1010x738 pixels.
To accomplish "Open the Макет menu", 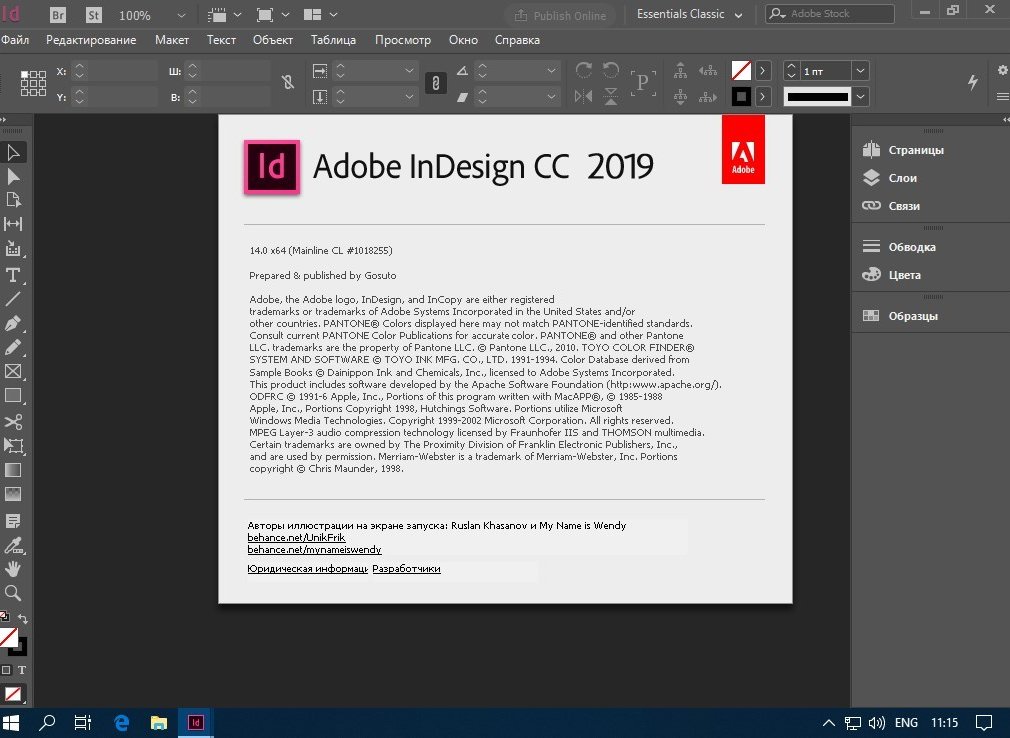I will [172, 40].
